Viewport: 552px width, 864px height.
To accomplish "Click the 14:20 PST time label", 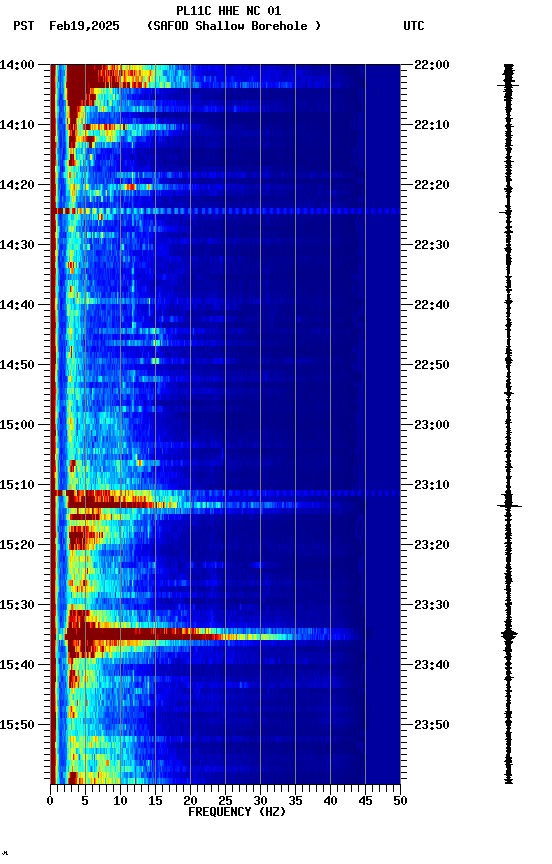I will [x=17, y=185].
